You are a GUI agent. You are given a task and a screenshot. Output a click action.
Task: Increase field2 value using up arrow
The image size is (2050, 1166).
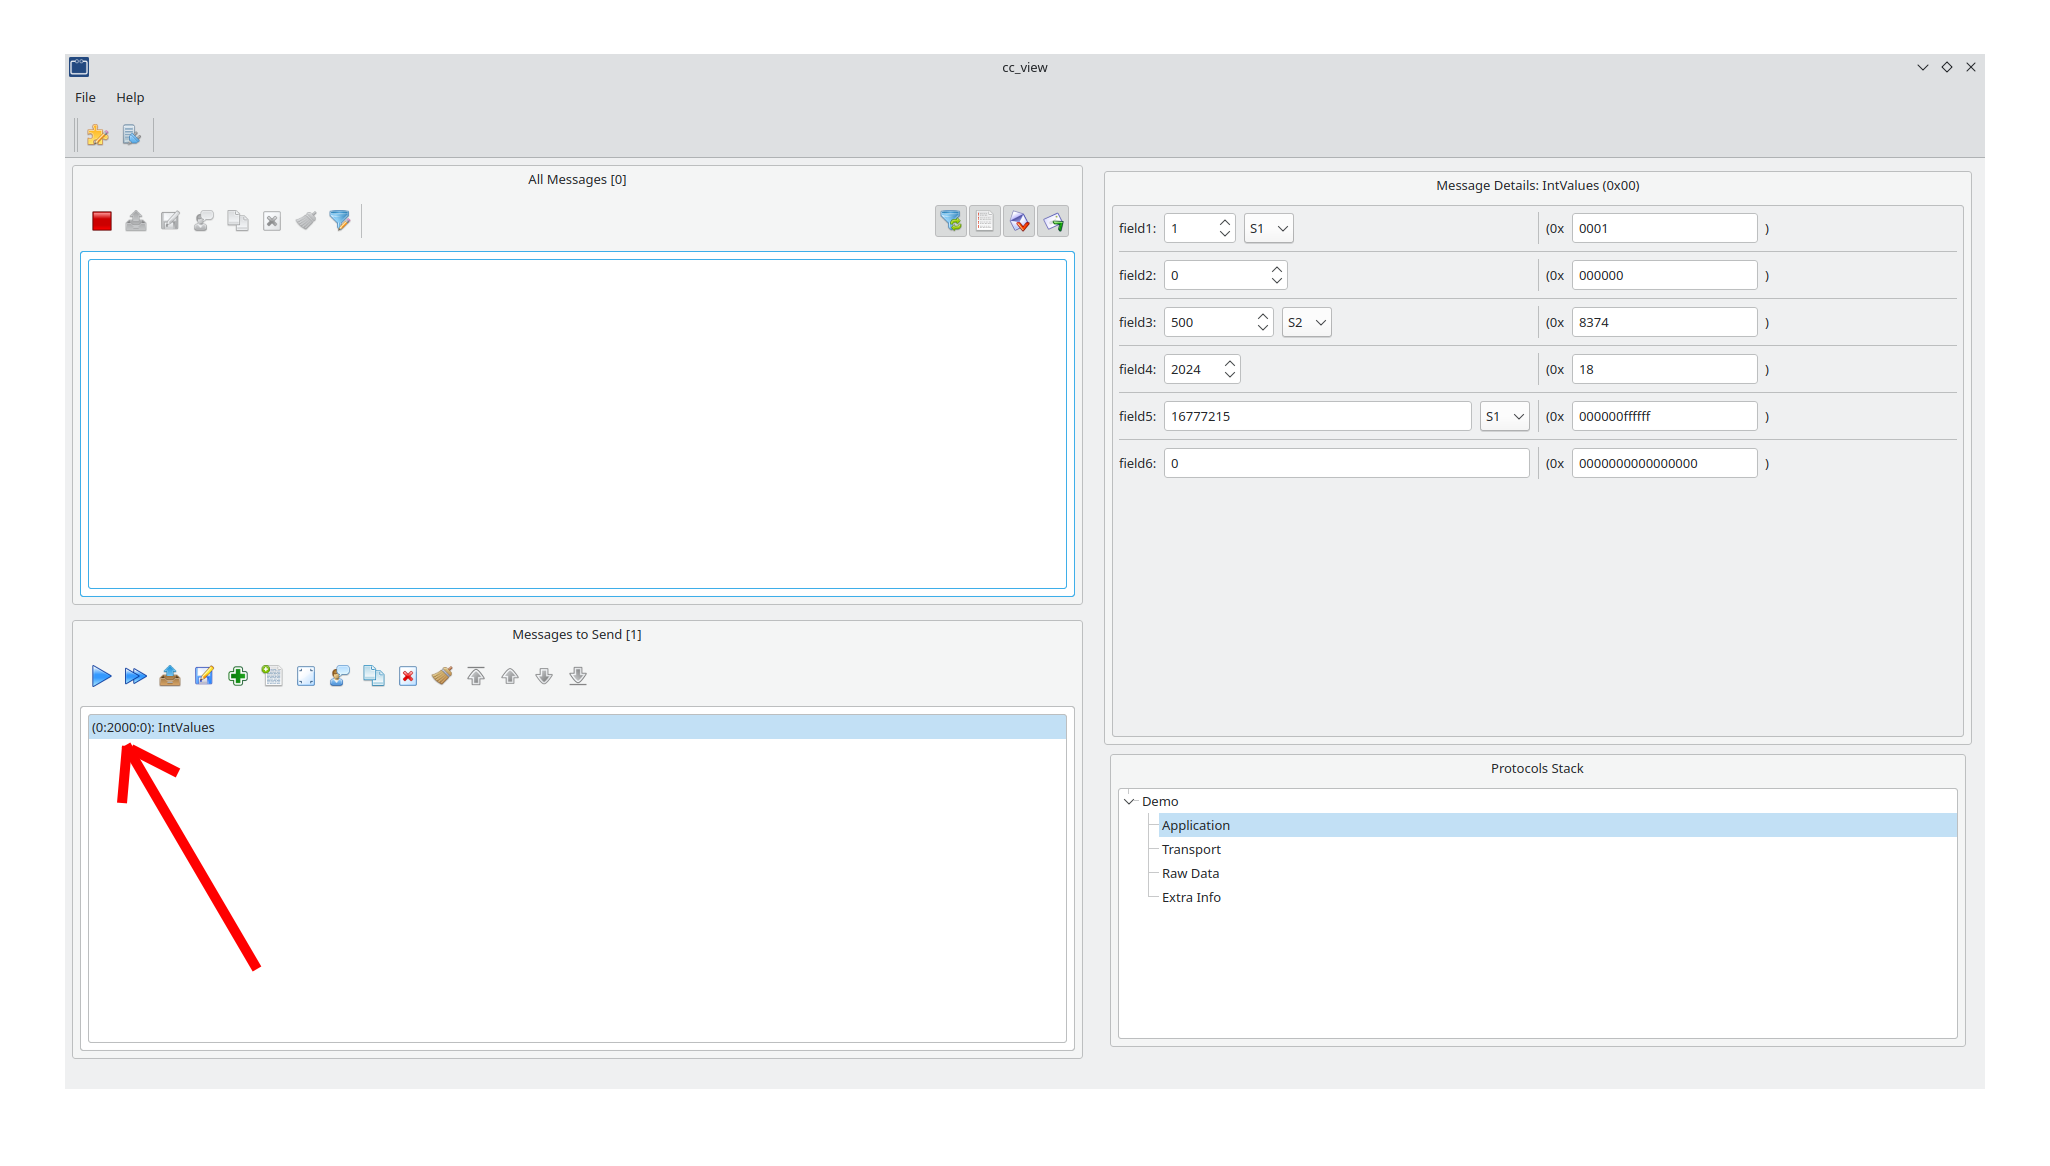[x=1277, y=269]
